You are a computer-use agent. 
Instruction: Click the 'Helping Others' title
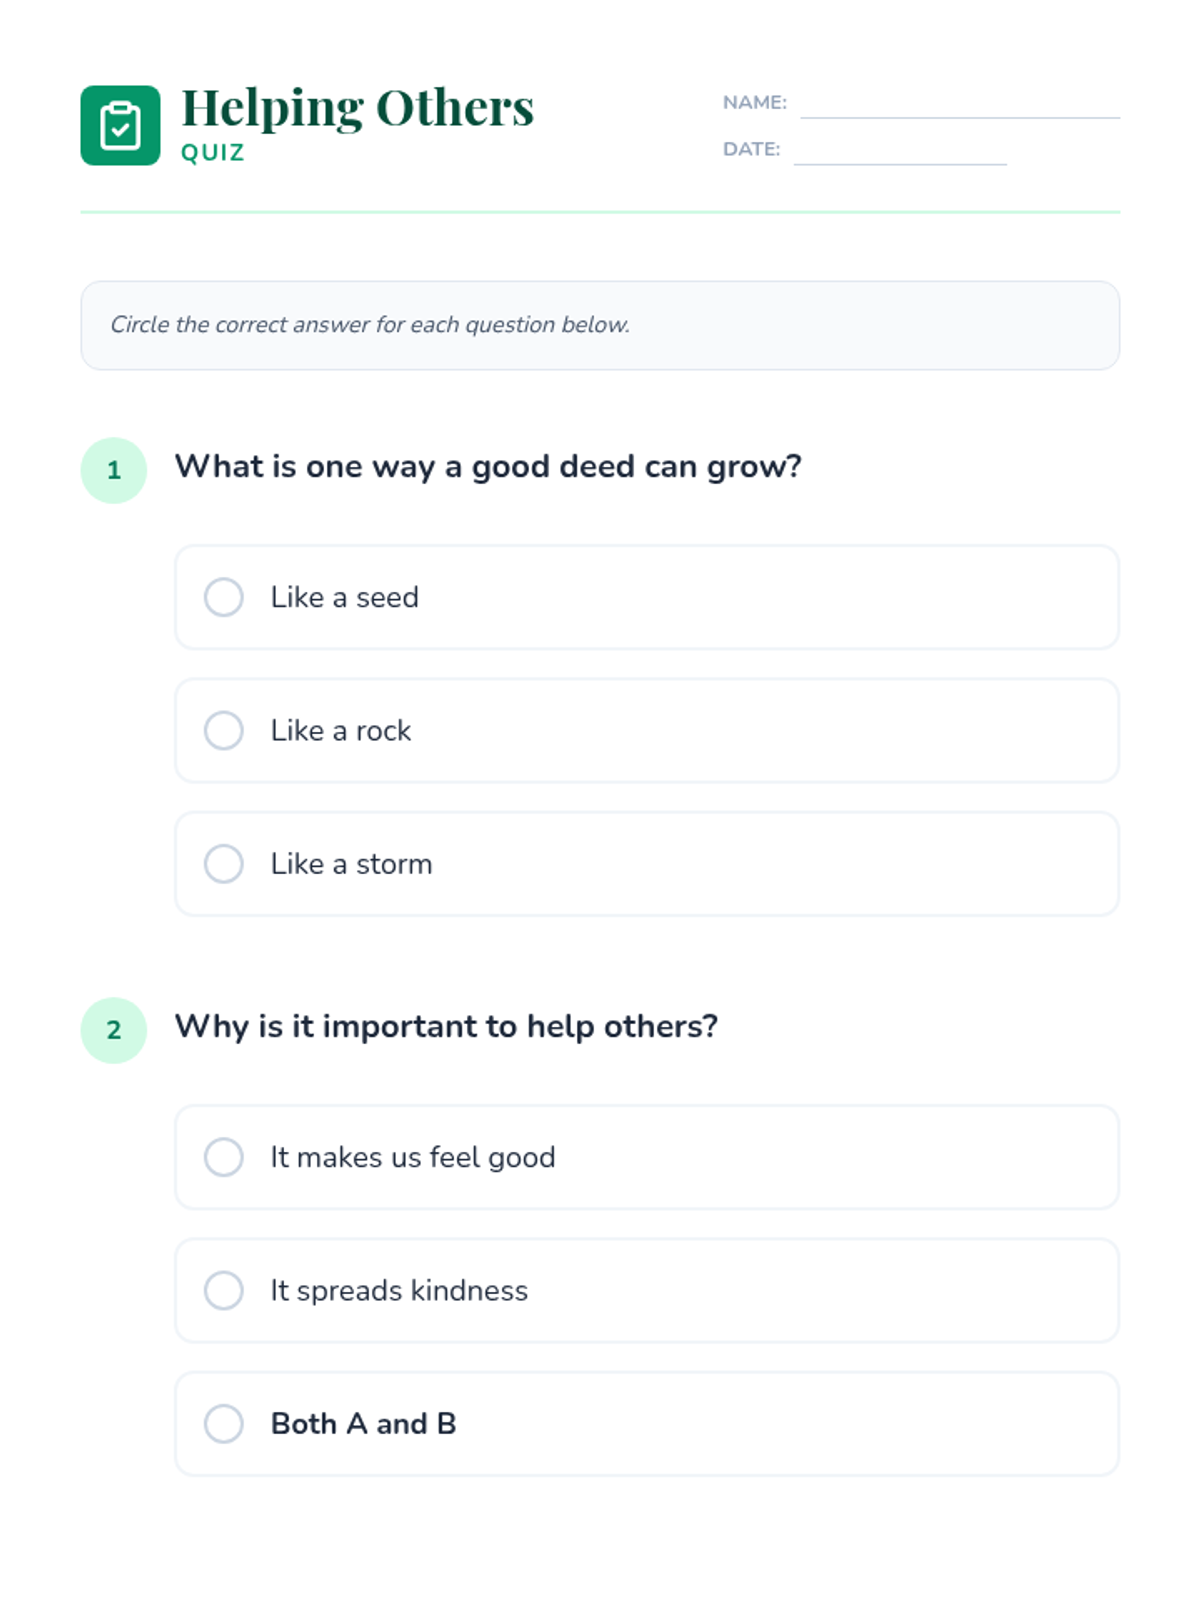click(357, 108)
